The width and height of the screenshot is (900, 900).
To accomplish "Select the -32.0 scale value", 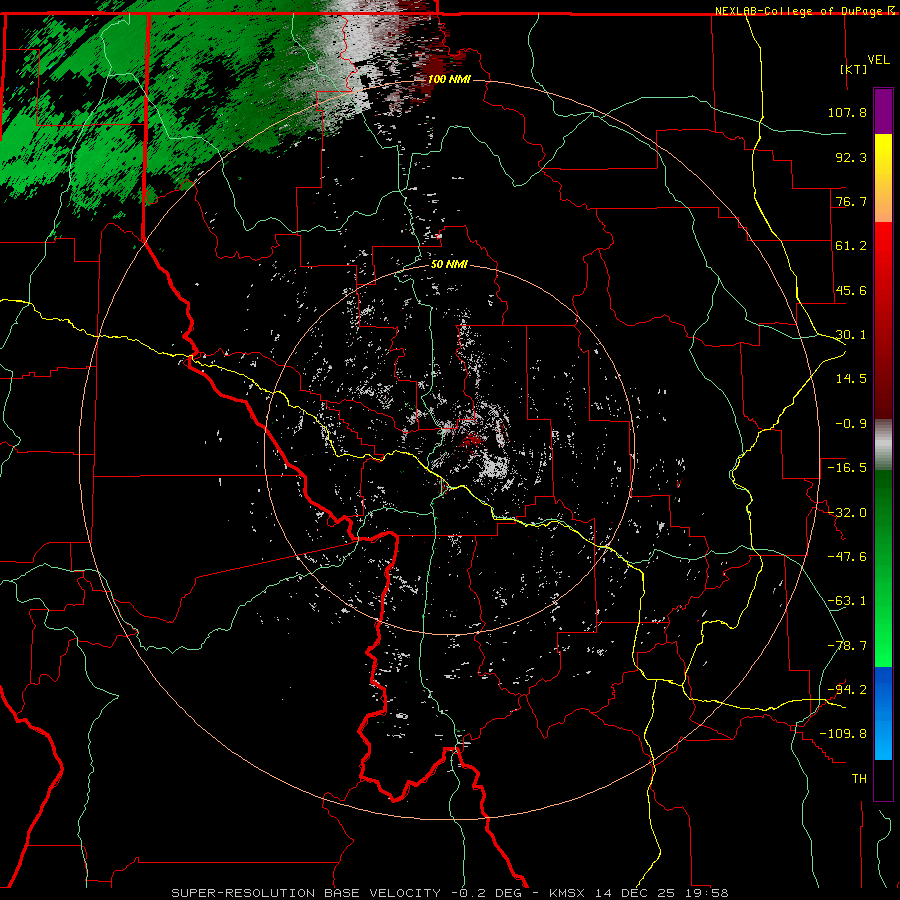I will click(847, 513).
